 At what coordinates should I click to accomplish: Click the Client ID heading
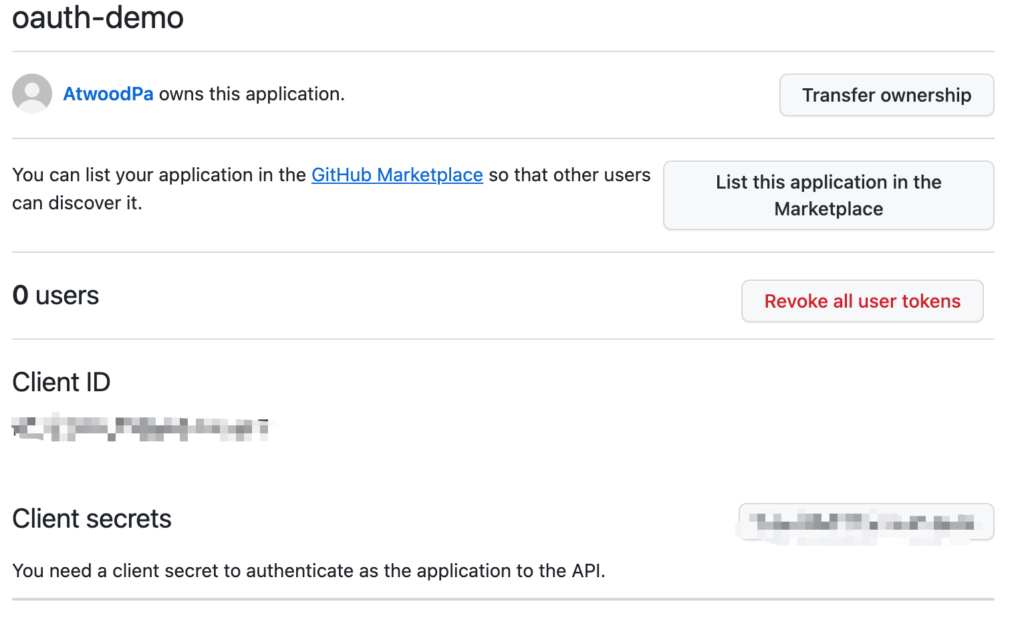[x=61, y=382]
